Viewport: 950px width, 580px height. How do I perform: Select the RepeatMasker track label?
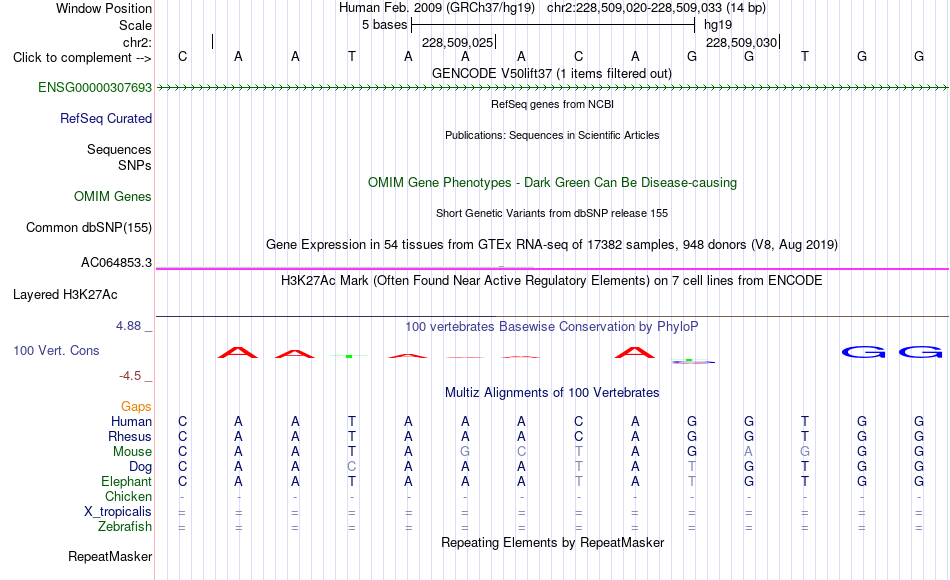tap(110, 556)
